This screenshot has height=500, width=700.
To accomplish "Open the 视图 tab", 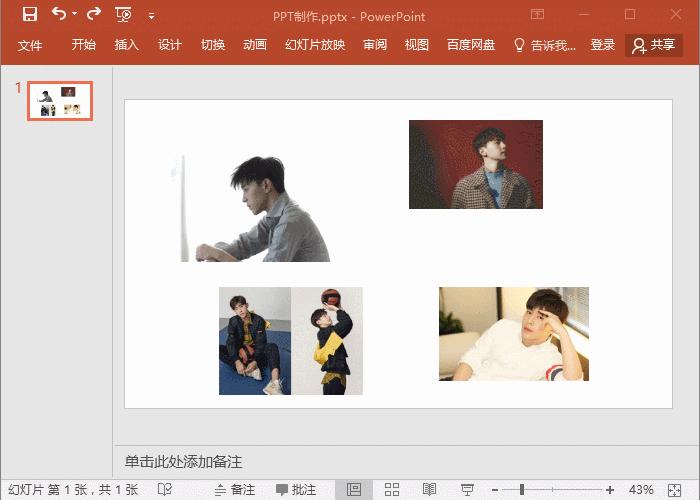I will coord(417,45).
